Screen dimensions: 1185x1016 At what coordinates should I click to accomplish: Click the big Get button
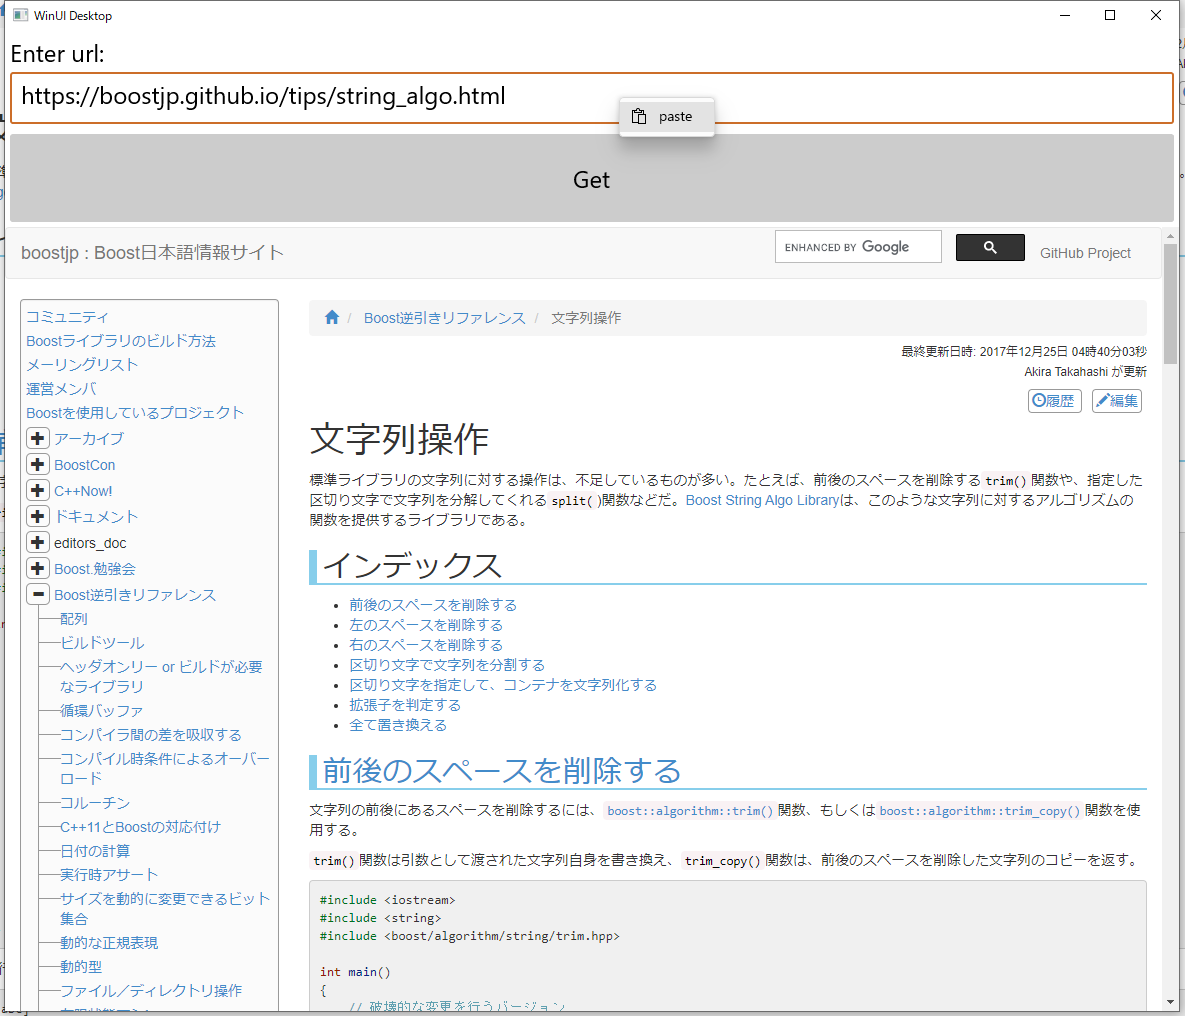[x=592, y=178]
